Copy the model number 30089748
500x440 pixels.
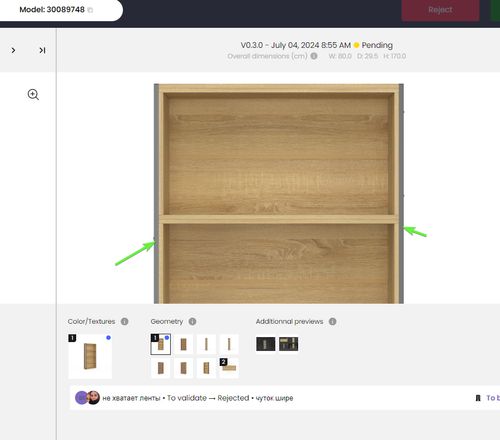[x=90, y=10]
